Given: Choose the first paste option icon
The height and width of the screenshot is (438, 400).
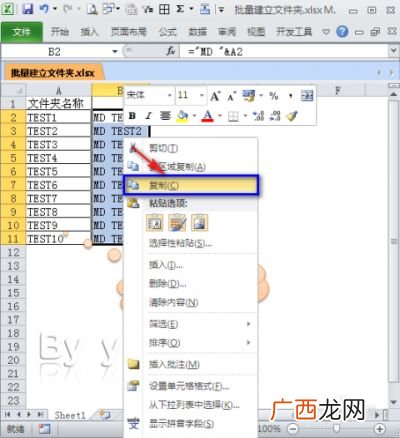Looking at the screenshot, I should click(x=155, y=223).
